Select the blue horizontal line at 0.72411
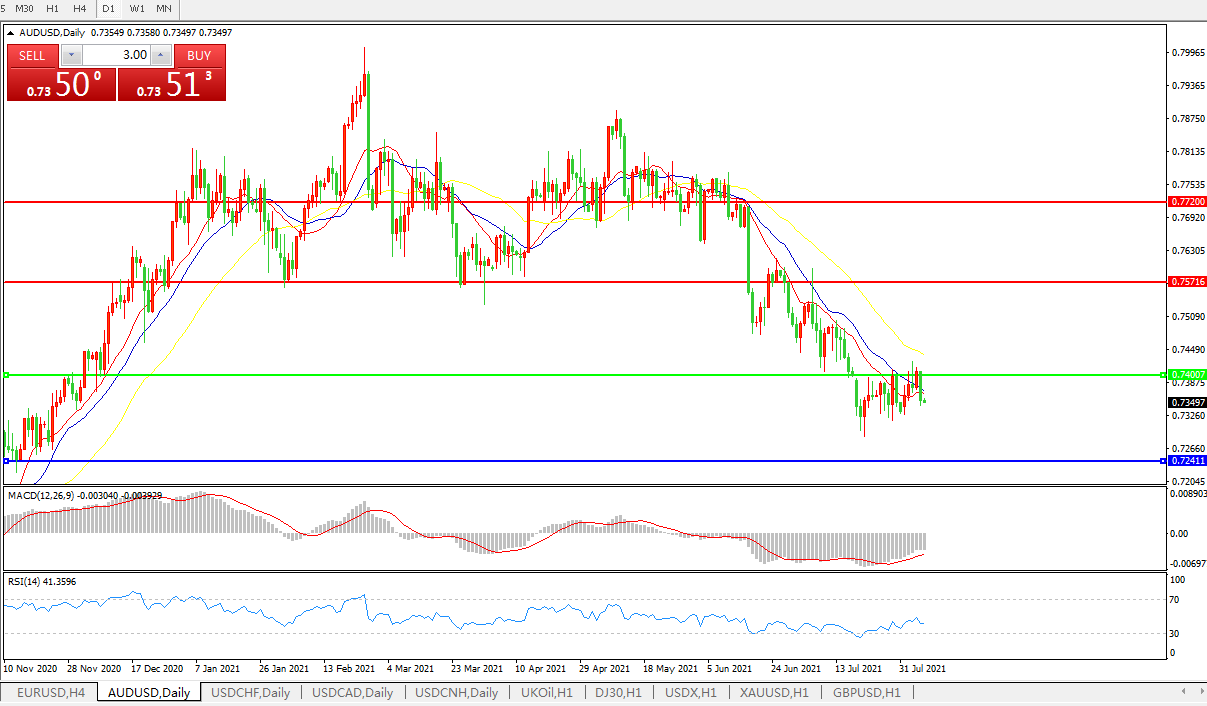Image resolution: width=1207 pixels, height=706 pixels. [x=600, y=461]
